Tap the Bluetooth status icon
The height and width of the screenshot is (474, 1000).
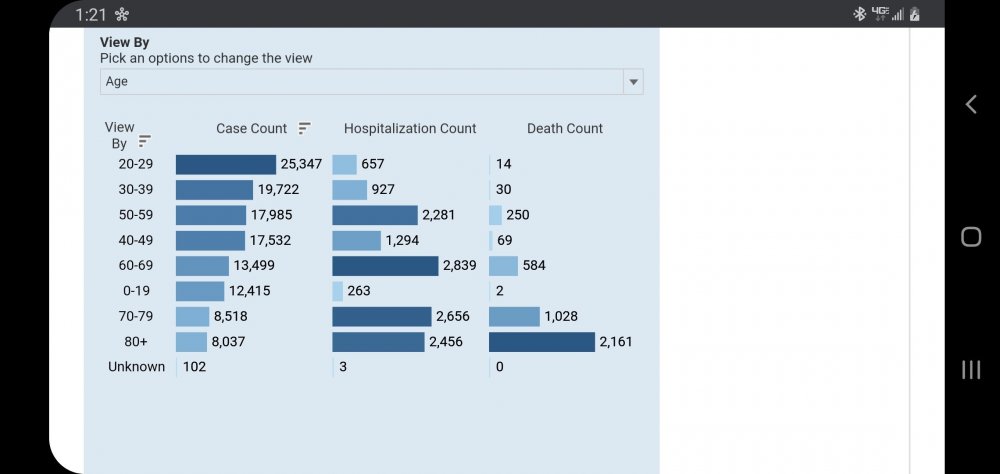point(859,13)
